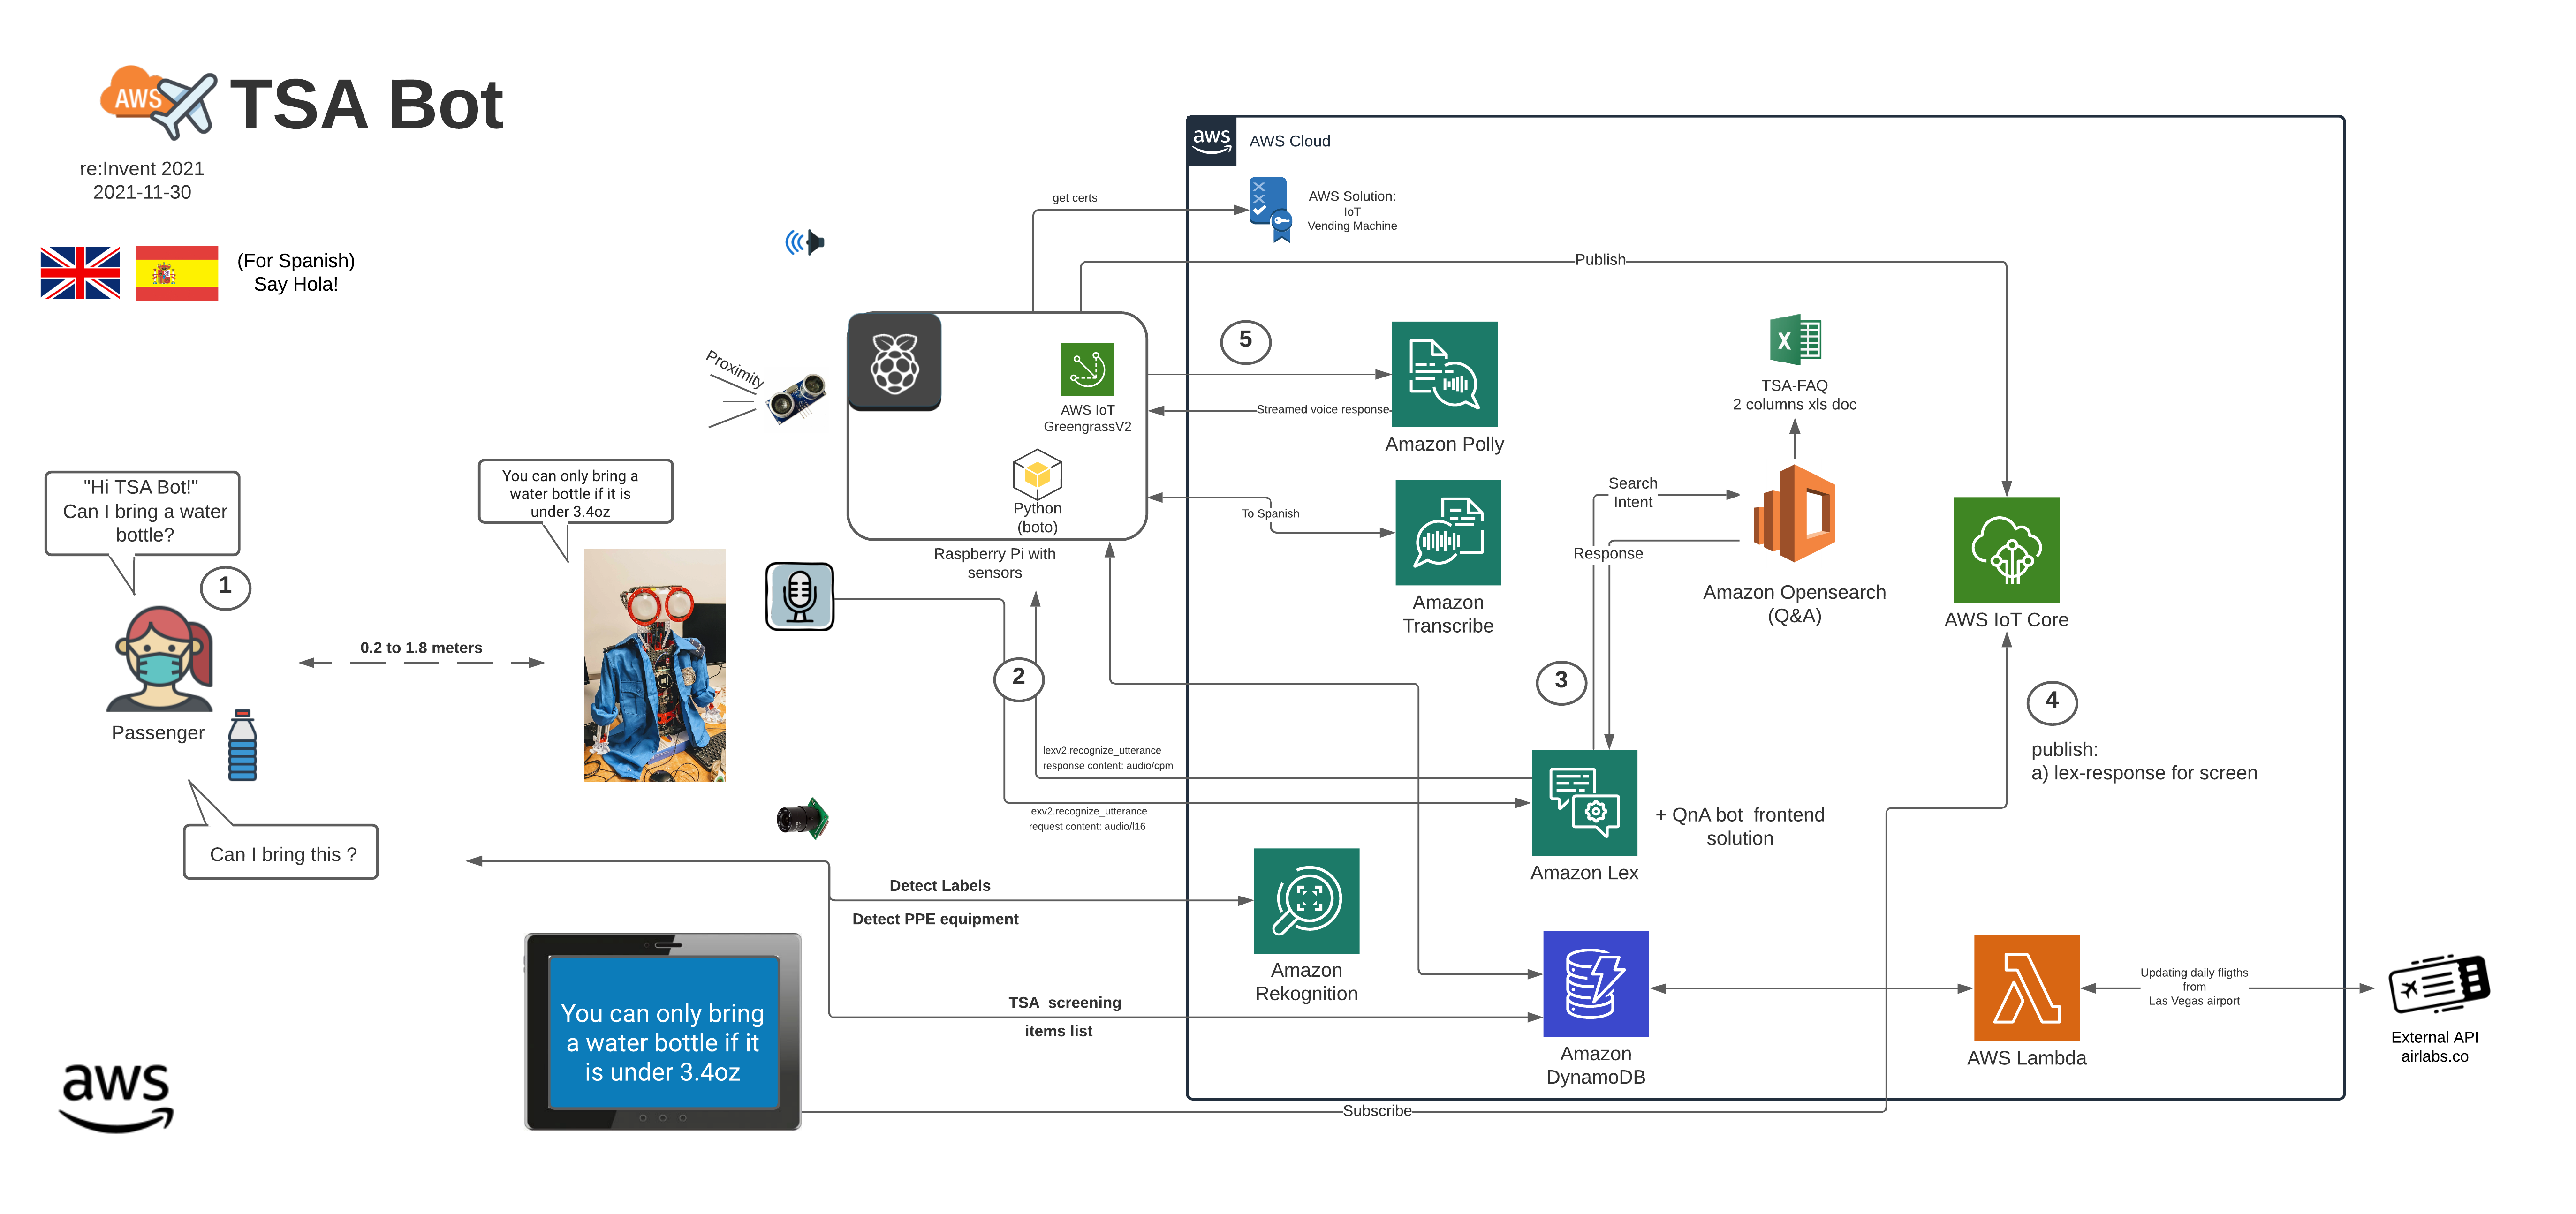Click 'lexv2.recognize_utterance response content' text
Viewport: 2576px width, 1214px height.
tap(1107, 758)
